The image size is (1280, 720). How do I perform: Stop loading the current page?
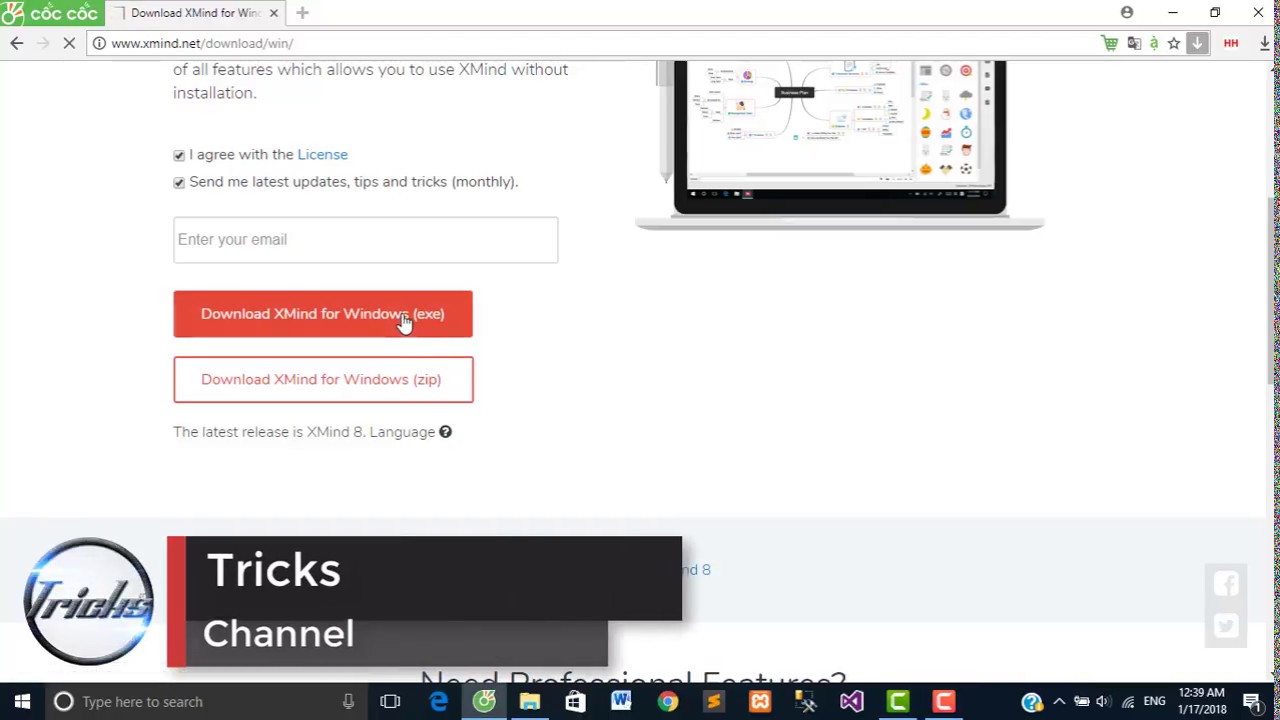point(69,43)
